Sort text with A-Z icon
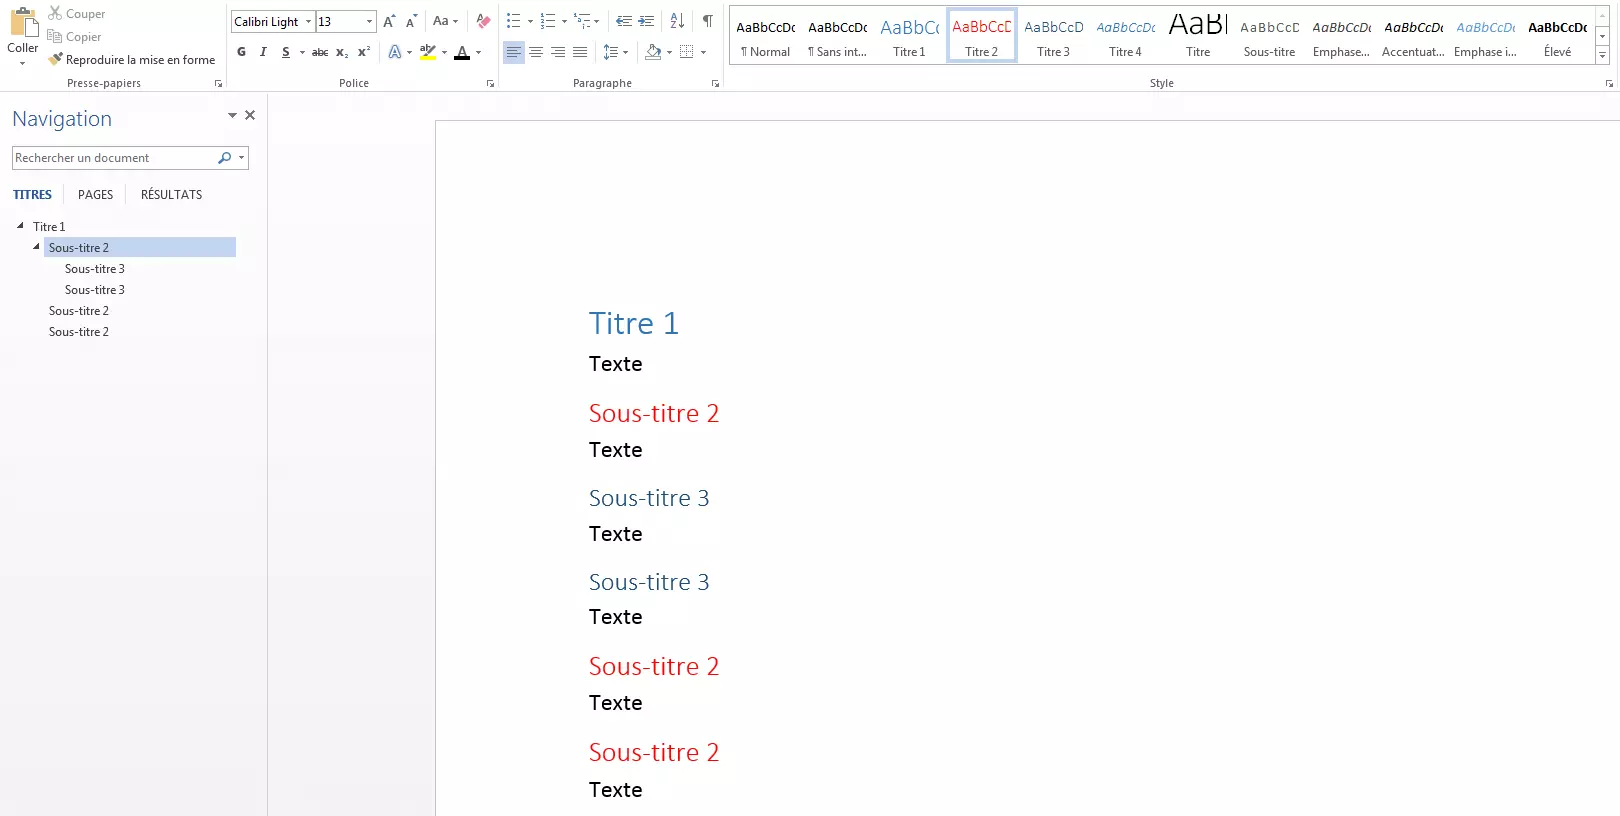The width and height of the screenshot is (1620, 816). [677, 21]
